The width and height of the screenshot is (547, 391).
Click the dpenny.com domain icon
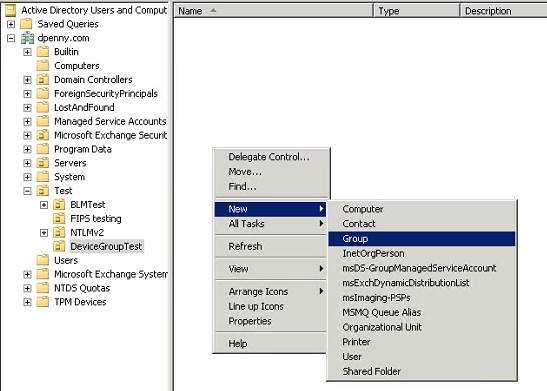coord(27,38)
